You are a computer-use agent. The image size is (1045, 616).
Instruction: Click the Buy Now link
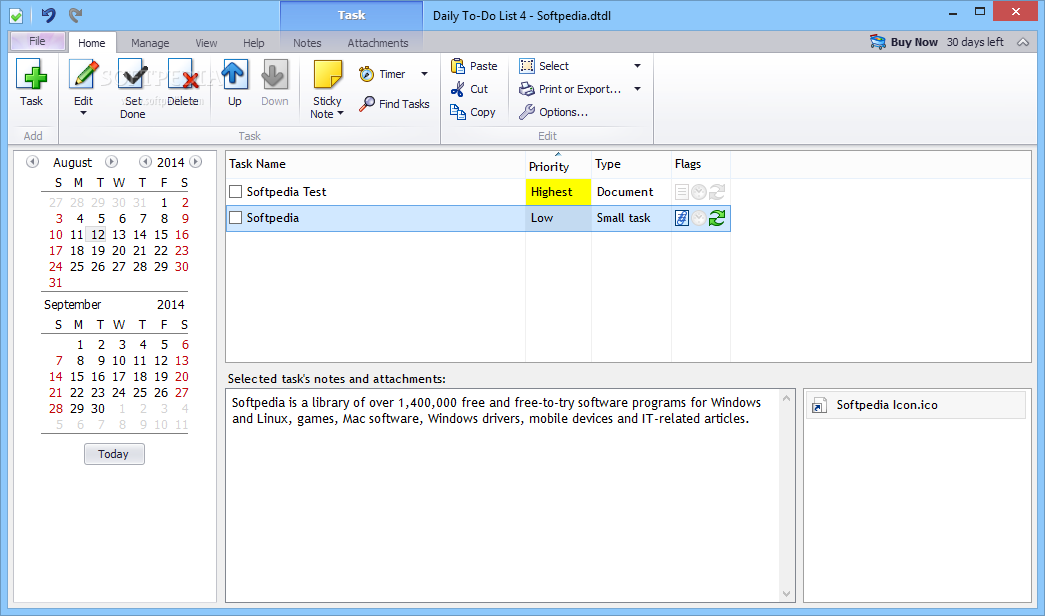pyautogui.click(x=914, y=42)
